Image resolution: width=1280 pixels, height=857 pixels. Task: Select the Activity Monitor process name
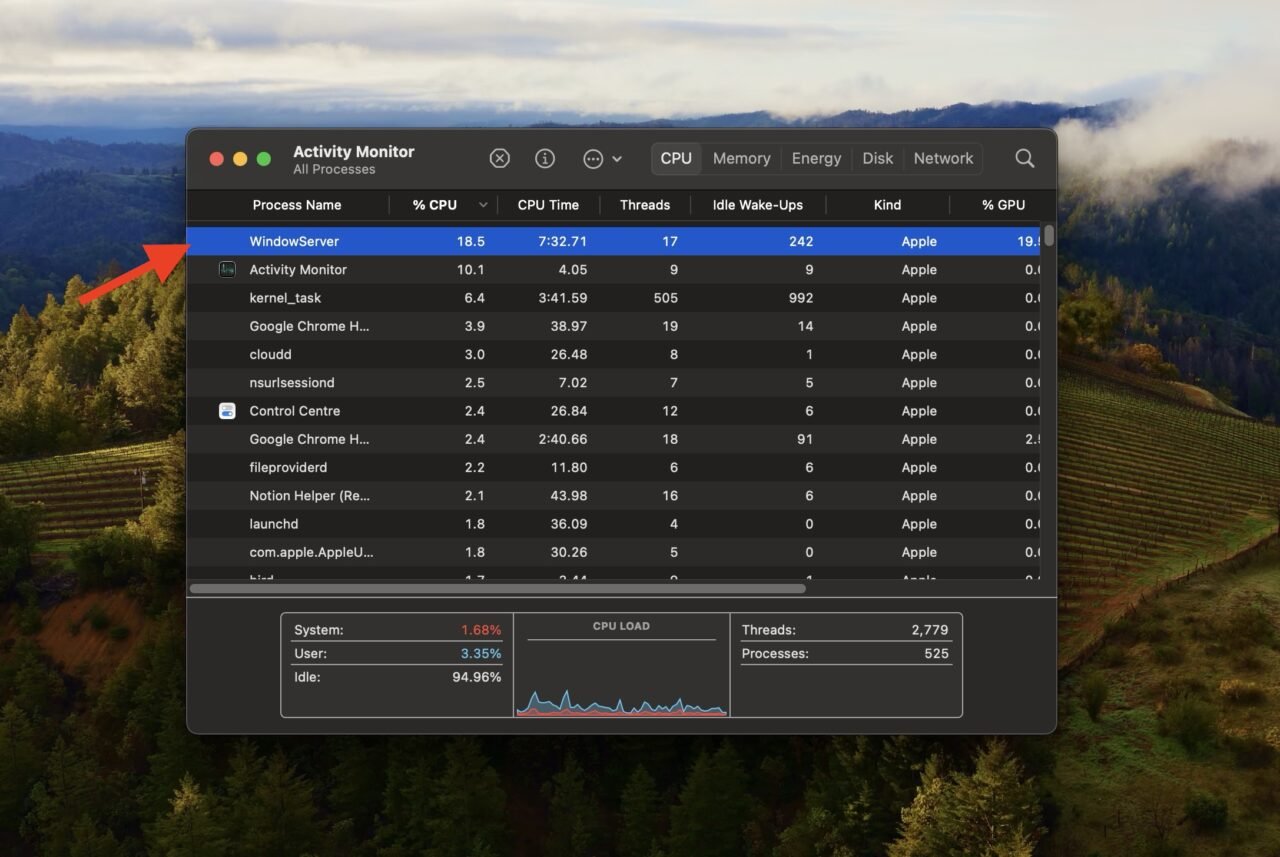tap(298, 269)
